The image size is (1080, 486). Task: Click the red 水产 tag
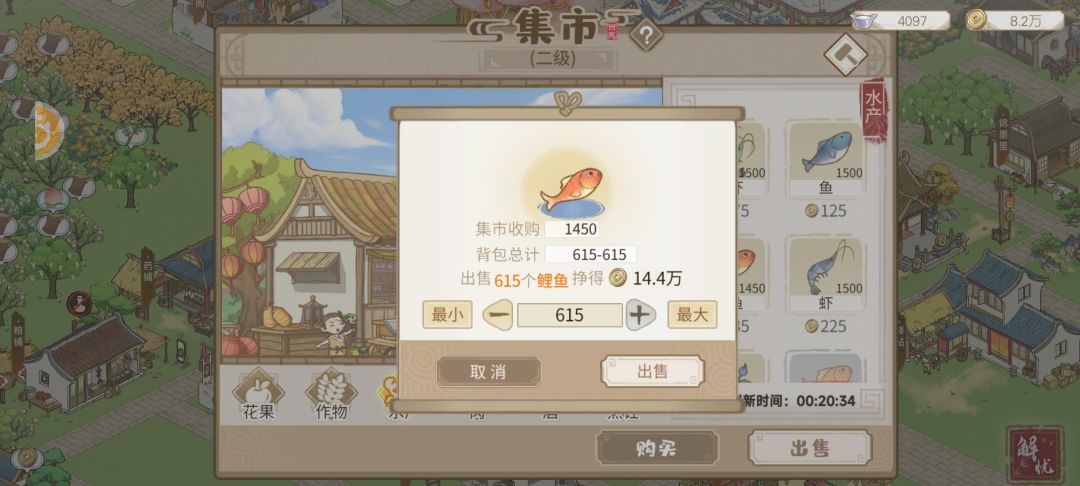pos(874,110)
